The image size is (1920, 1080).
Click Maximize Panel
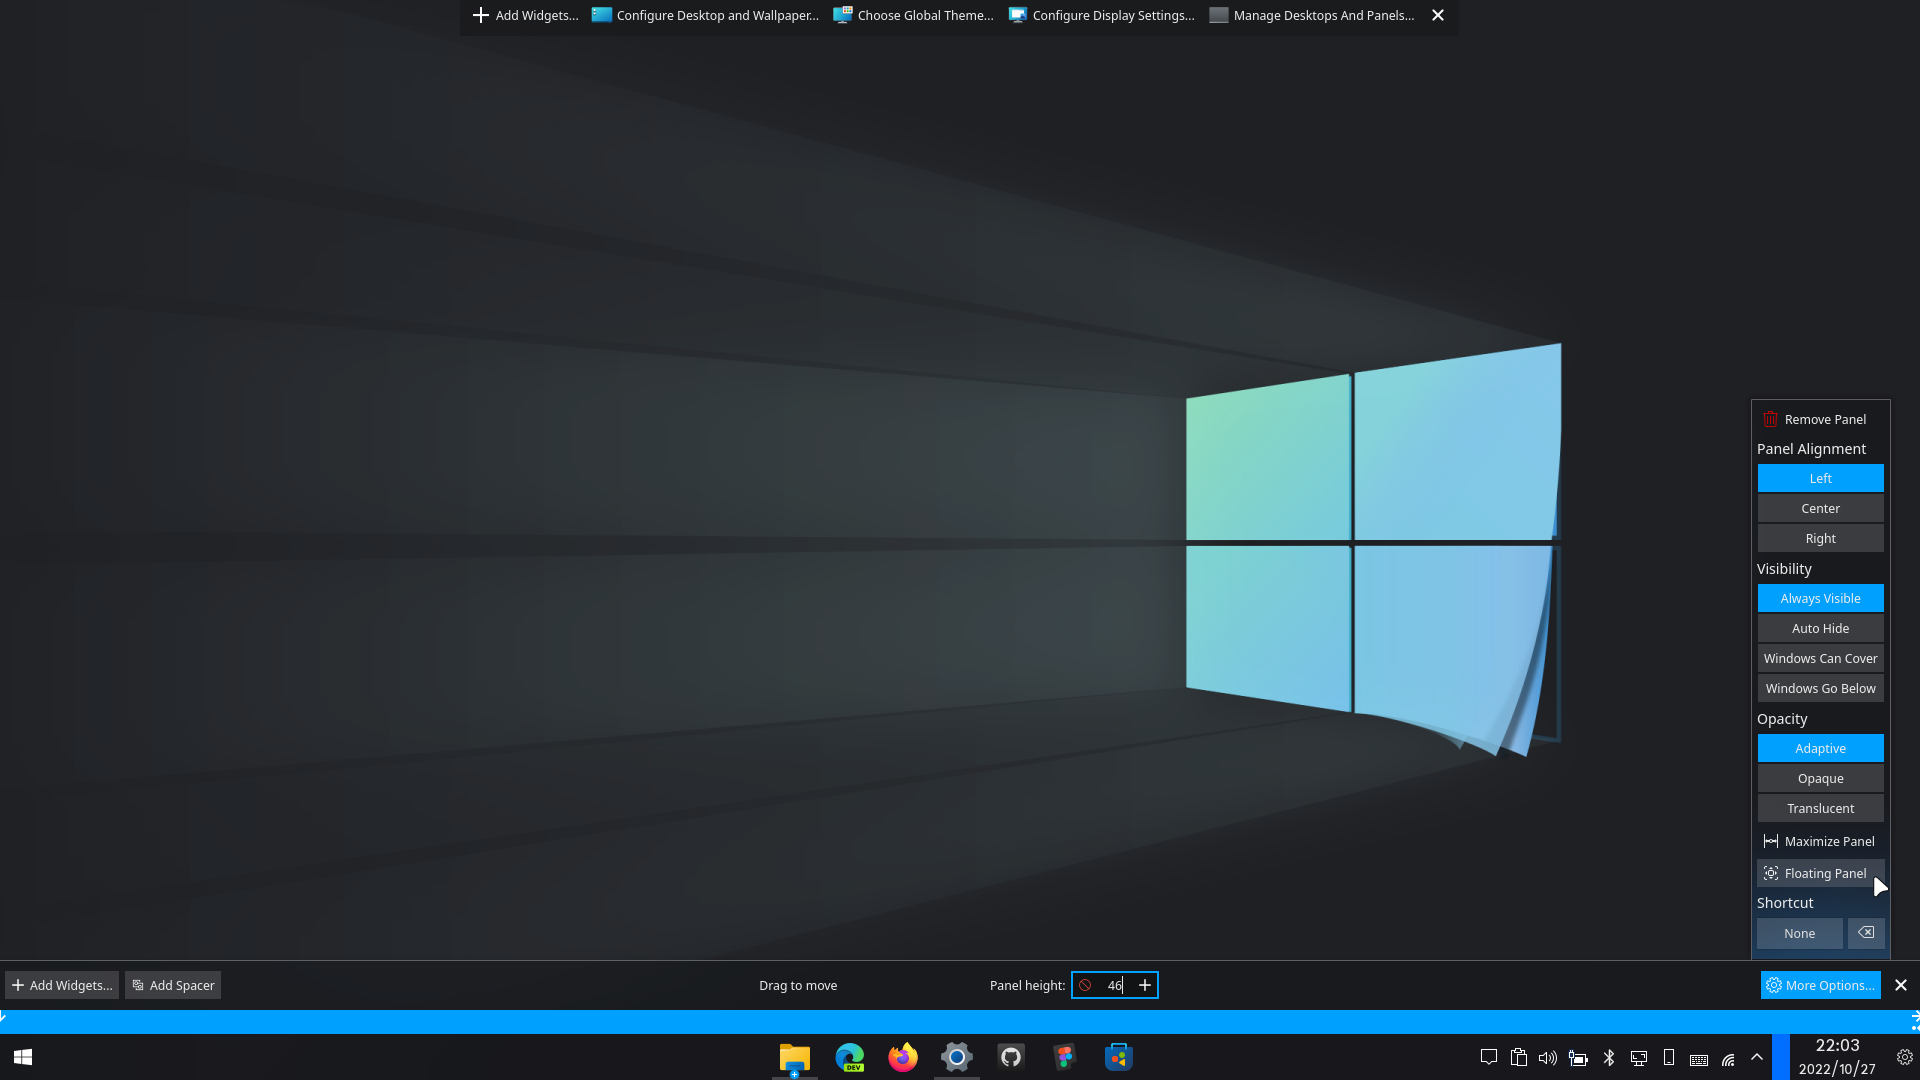[1820, 841]
